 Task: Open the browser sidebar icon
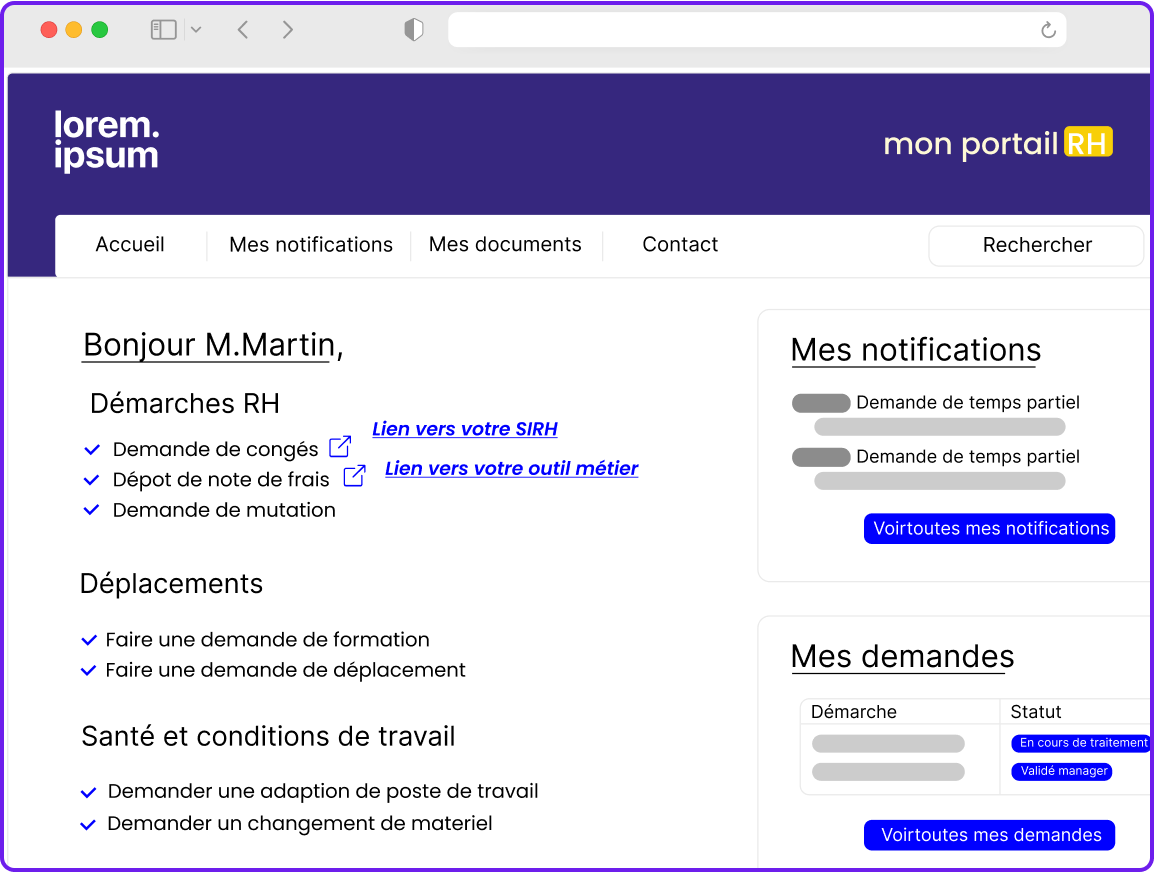click(x=162, y=29)
